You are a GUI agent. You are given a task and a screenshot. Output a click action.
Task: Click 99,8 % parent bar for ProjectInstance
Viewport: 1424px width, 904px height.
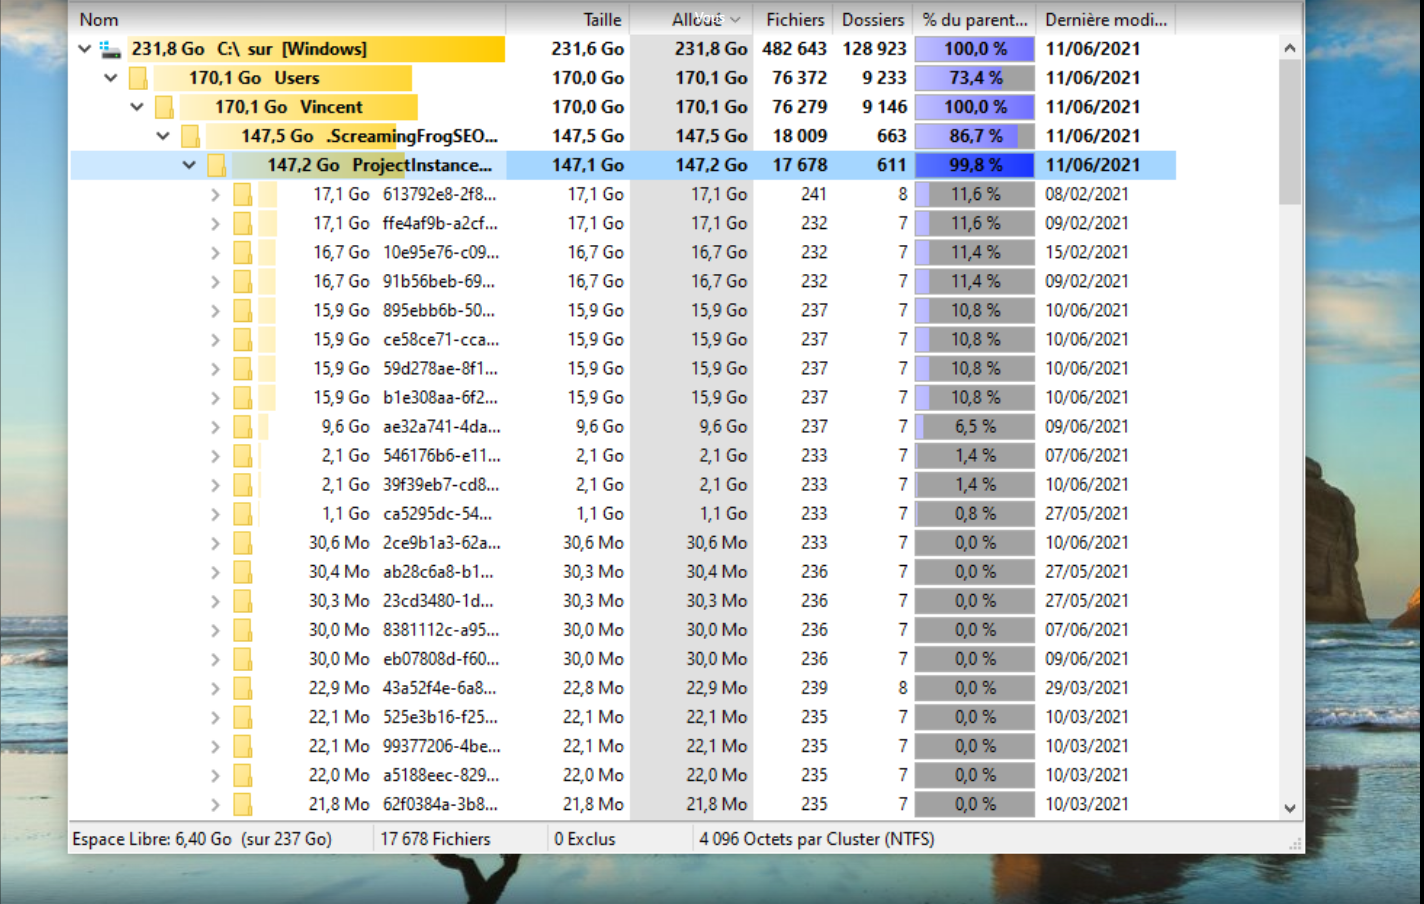974,165
